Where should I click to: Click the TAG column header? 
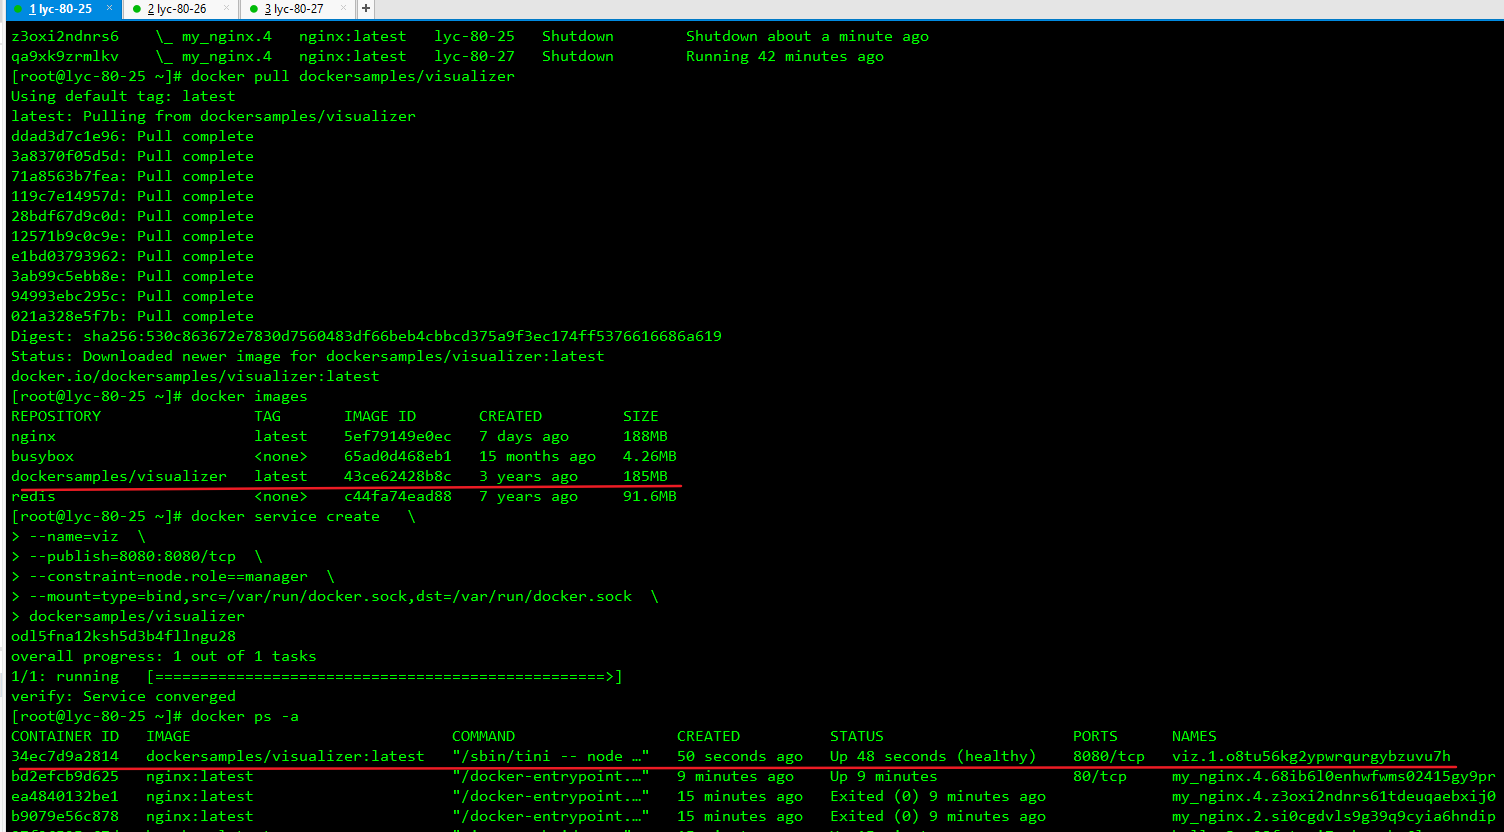coord(267,416)
